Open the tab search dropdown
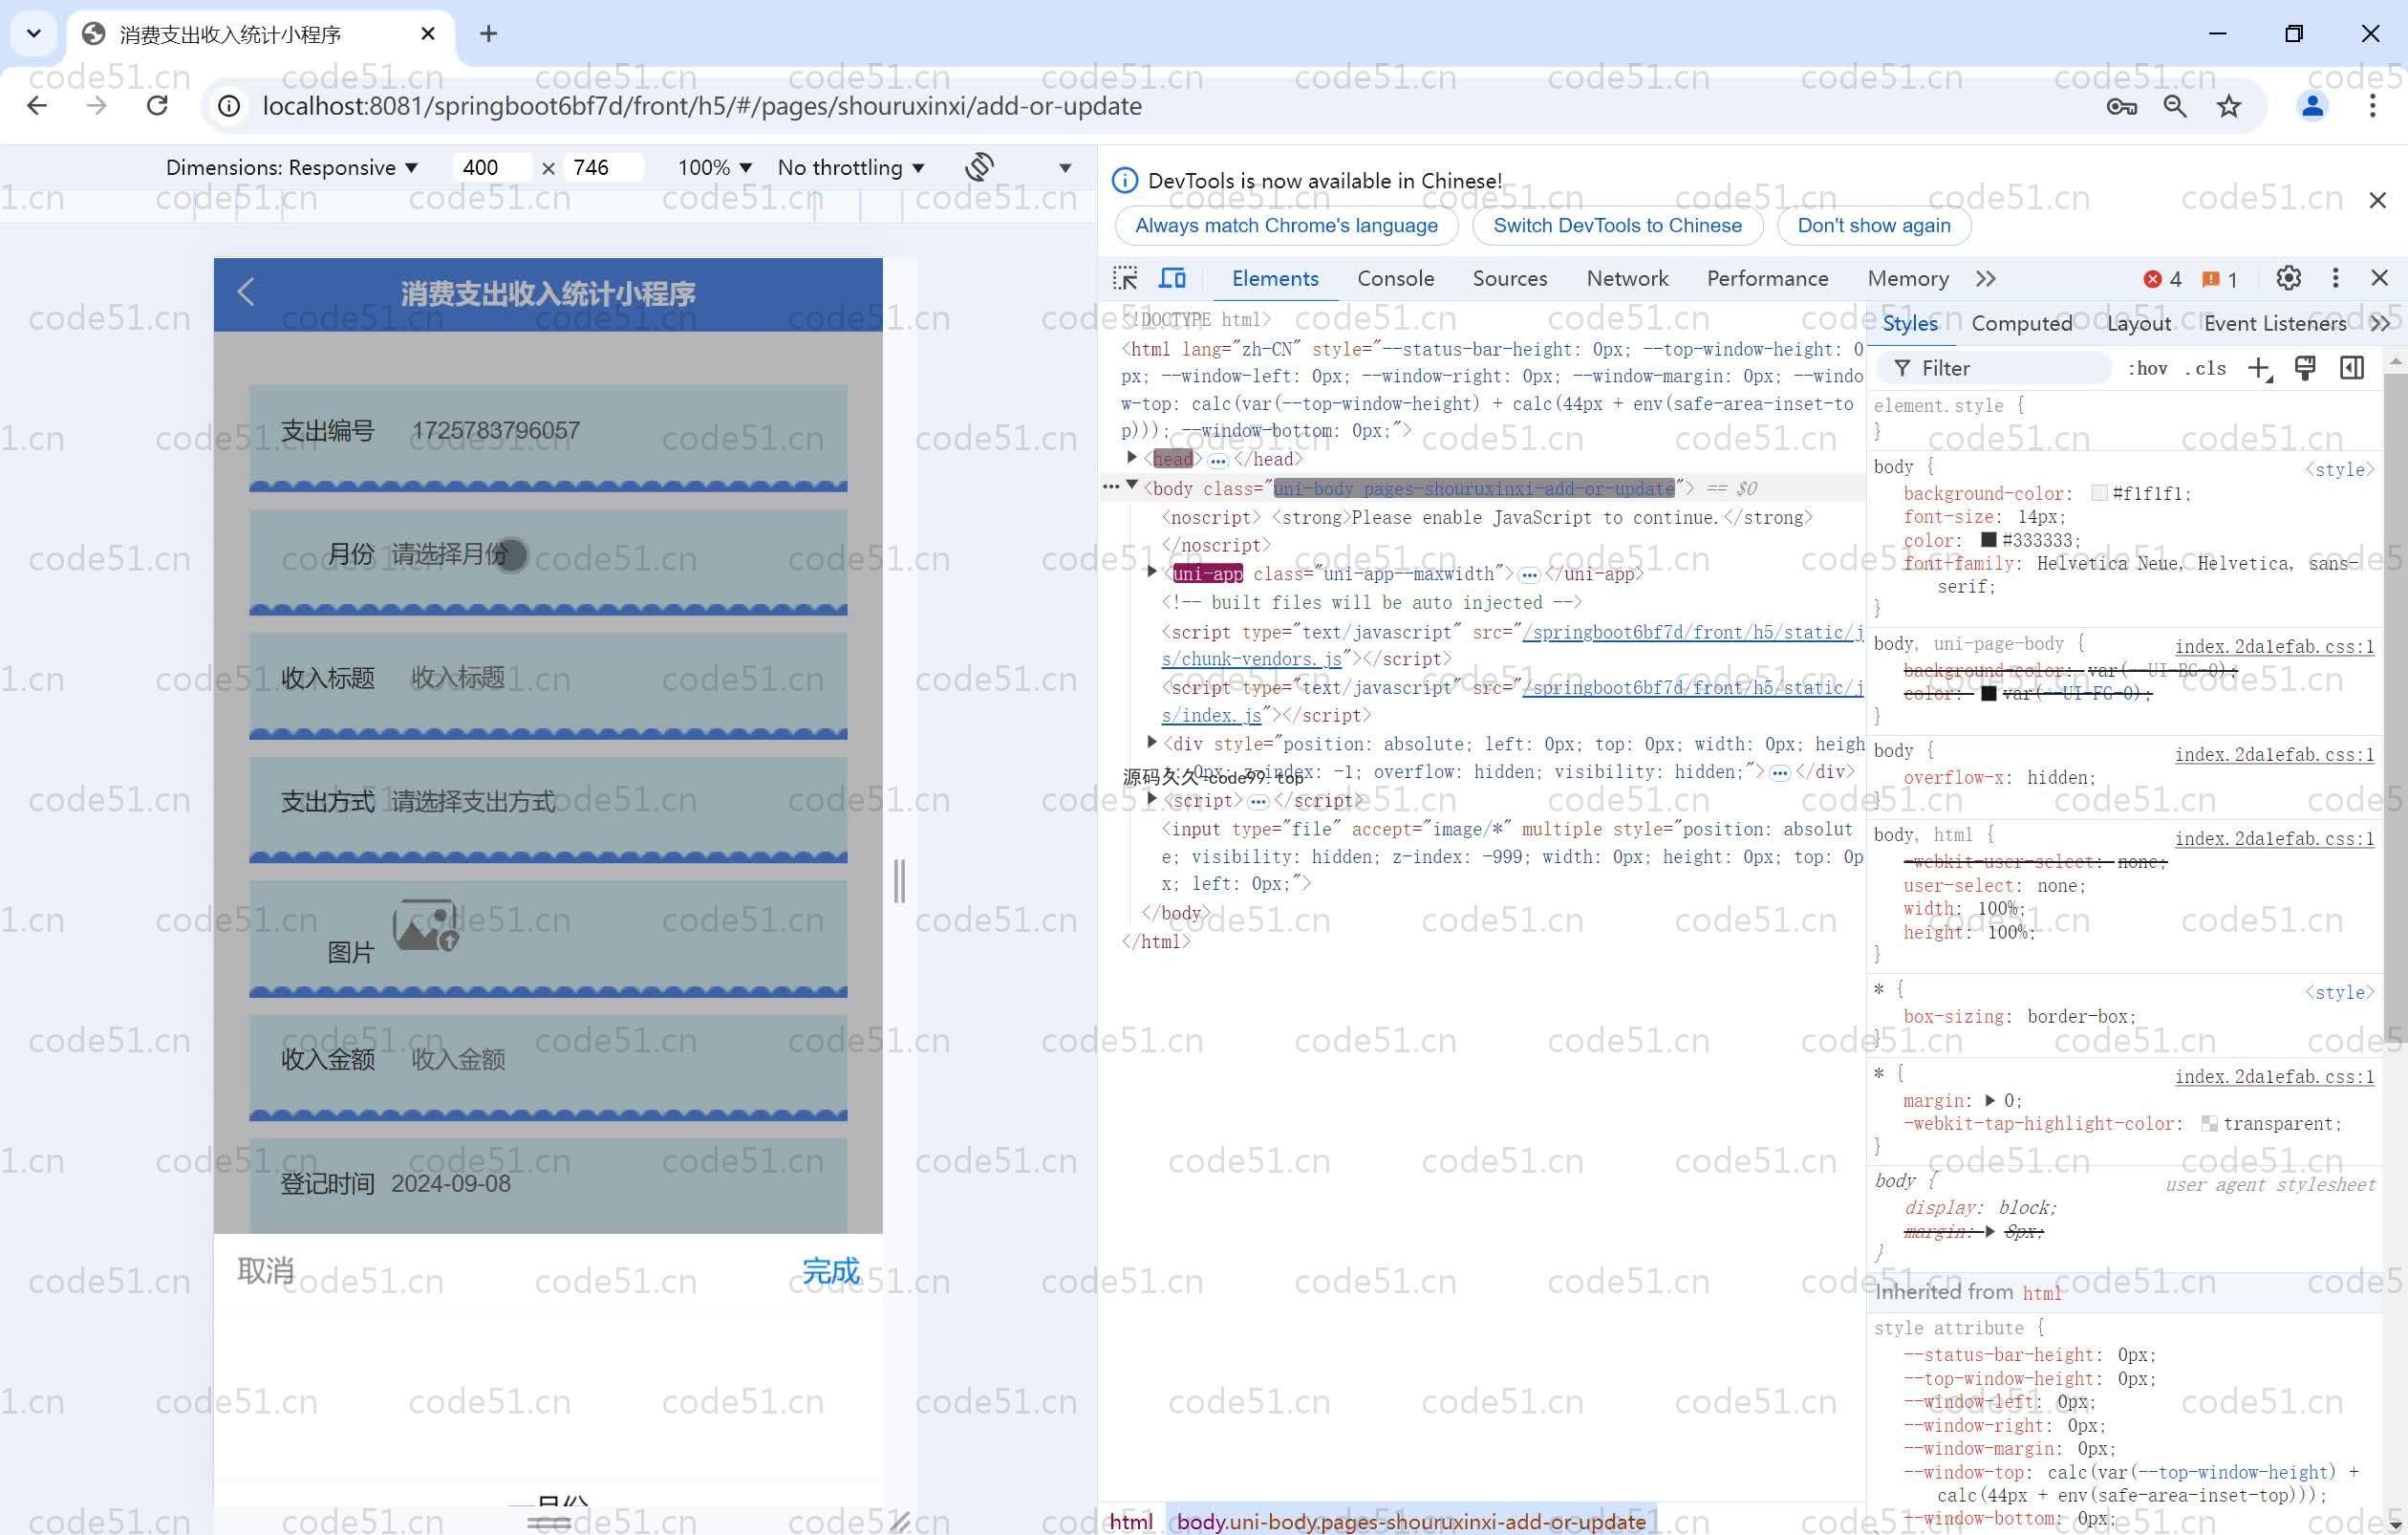The image size is (2408, 1535). tap(34, 34)
